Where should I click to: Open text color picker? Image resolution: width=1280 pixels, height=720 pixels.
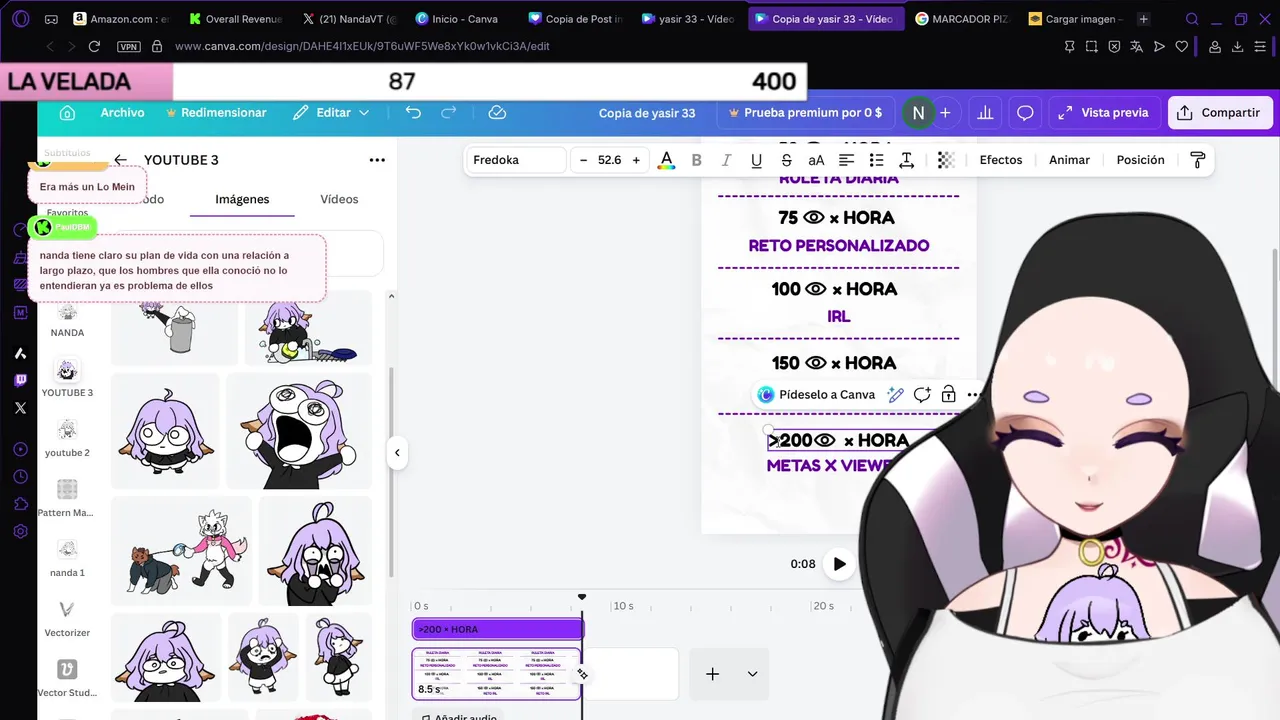coord(667,160)
